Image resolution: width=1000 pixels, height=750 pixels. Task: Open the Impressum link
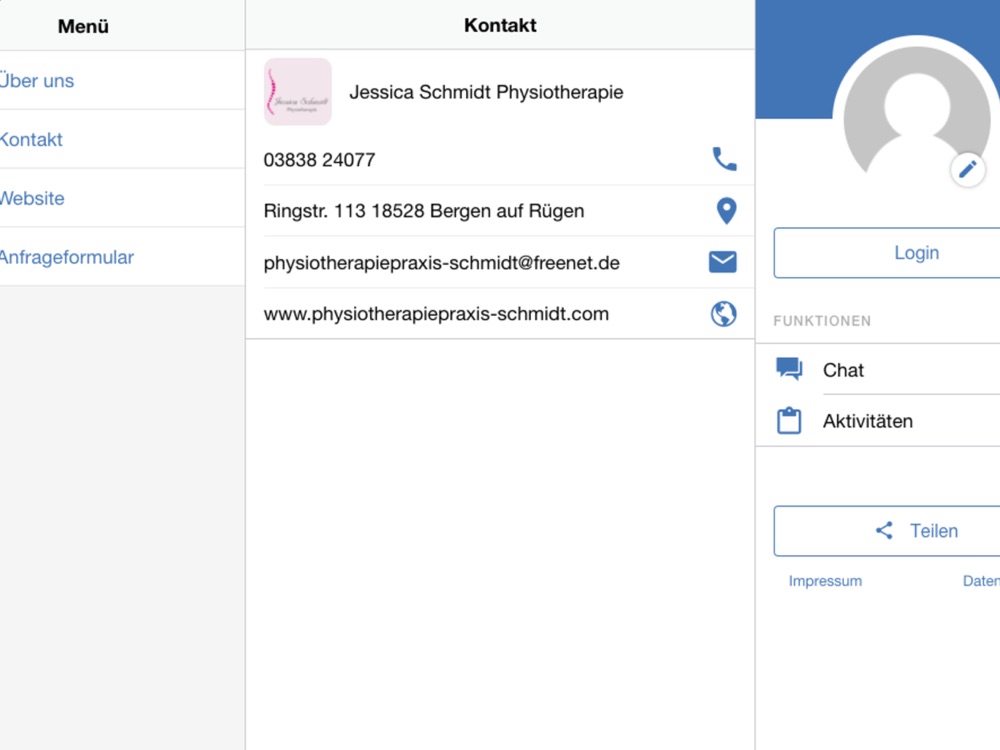(x=825, y=581)
